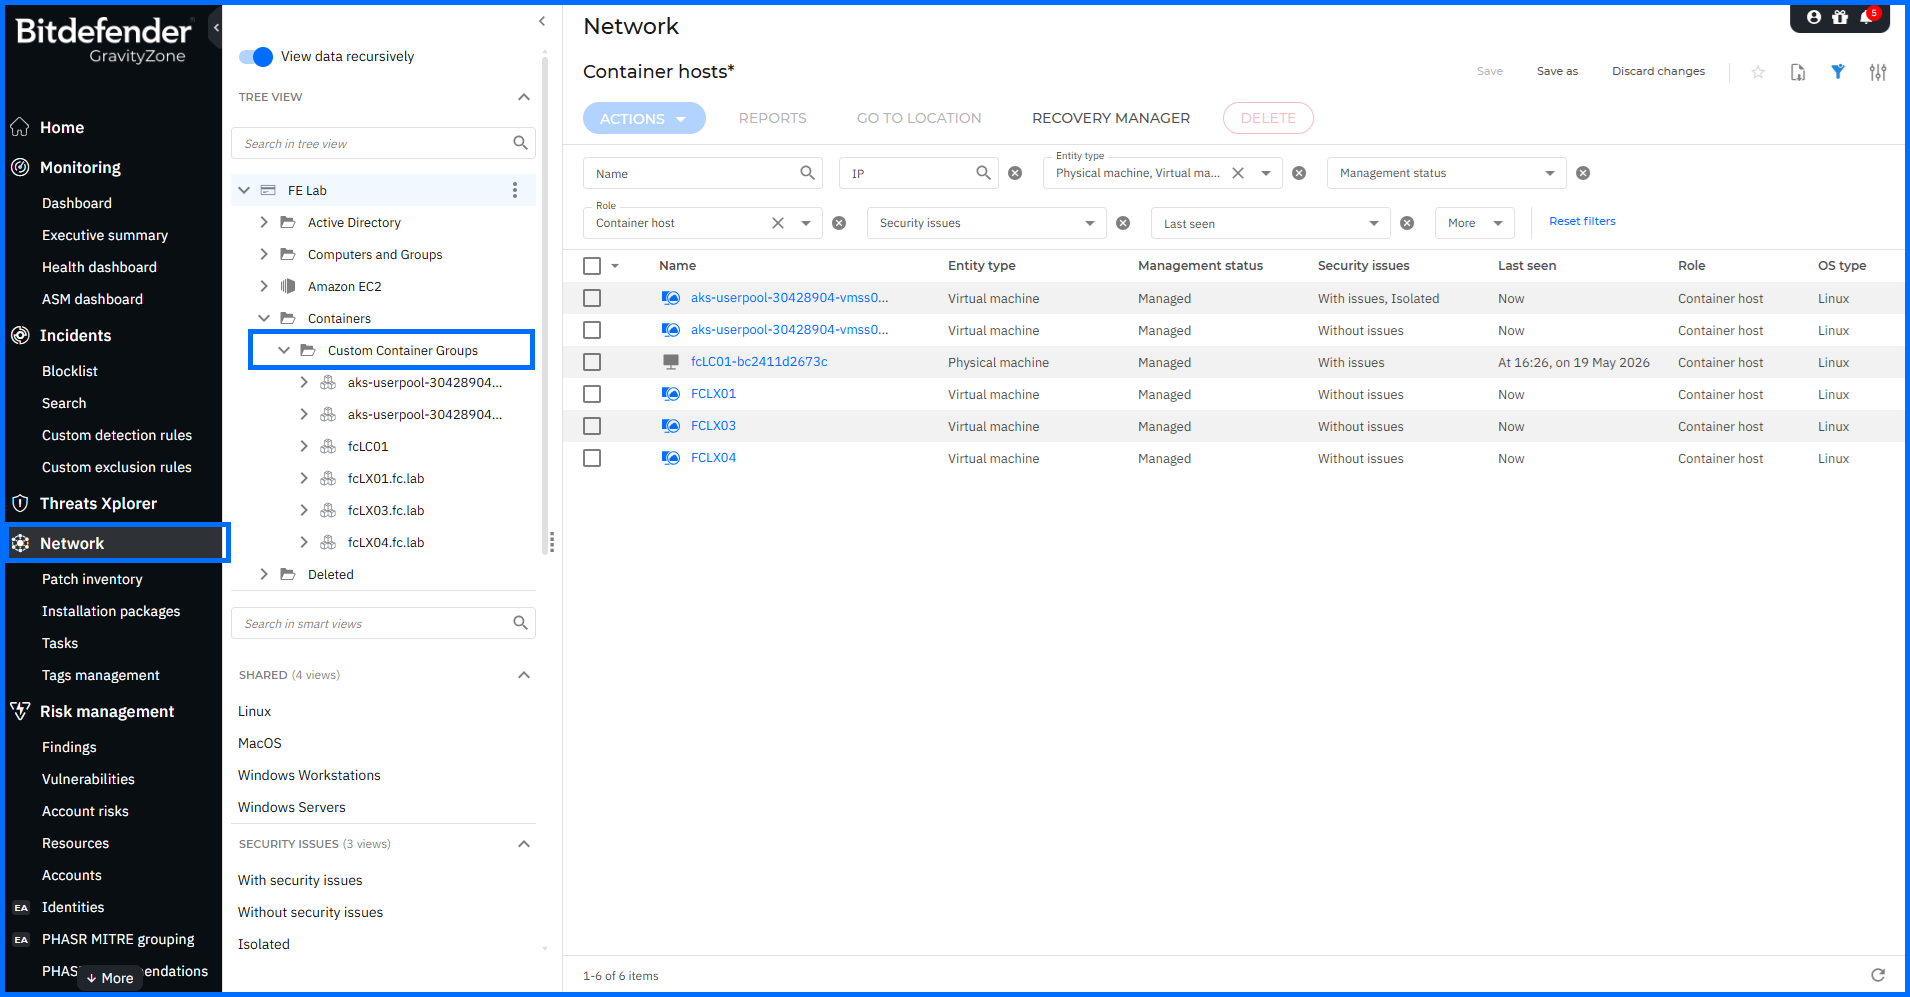The height and width of the screenshot is (997, 1910).
Task: Check the second aks-userpool row checkbox
Action: (x=592, y=330)
